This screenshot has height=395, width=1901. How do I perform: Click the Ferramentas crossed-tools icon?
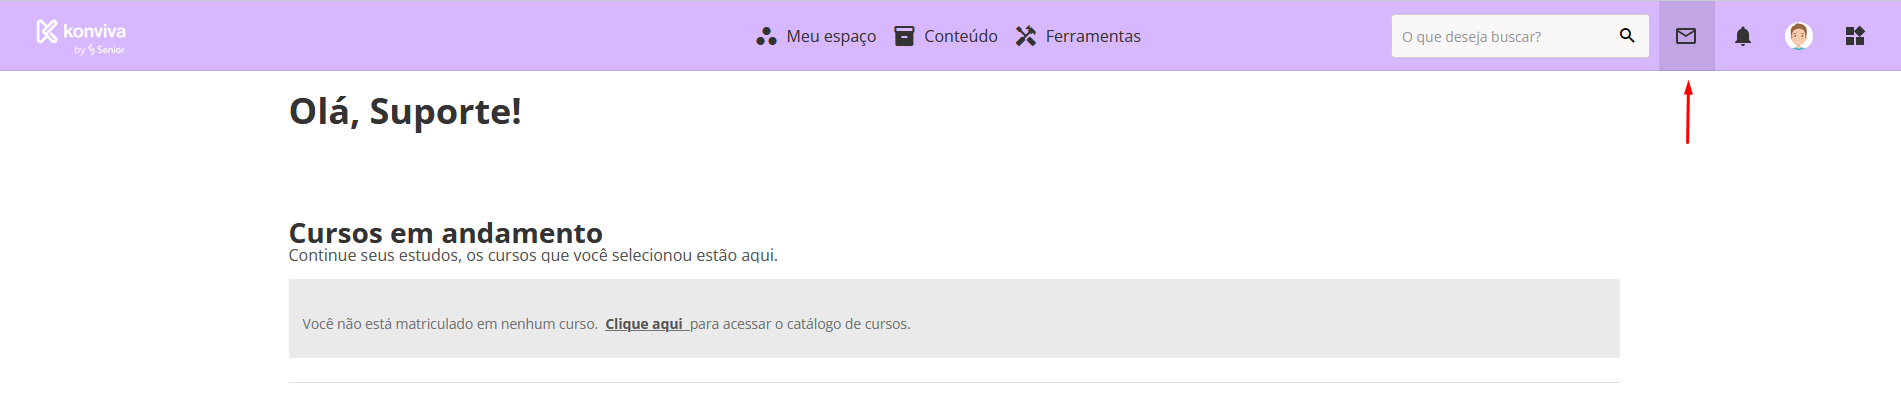(x=1026, y=36)
